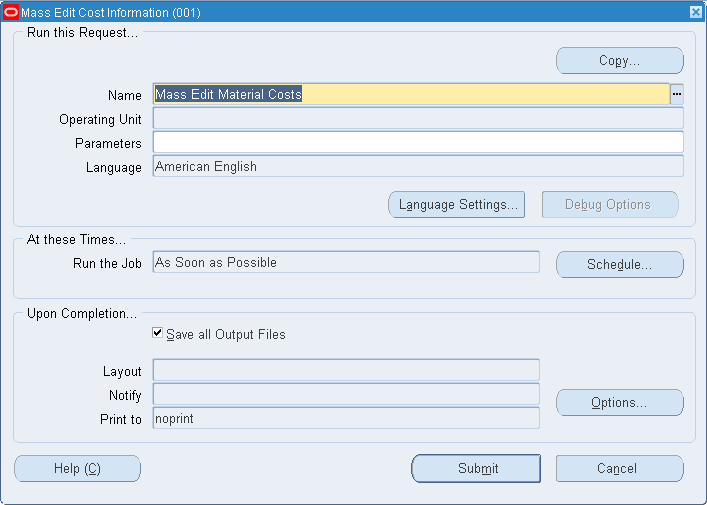Click the Parameters input field
This screenshot has height=505, width=707.
[418, 142]
